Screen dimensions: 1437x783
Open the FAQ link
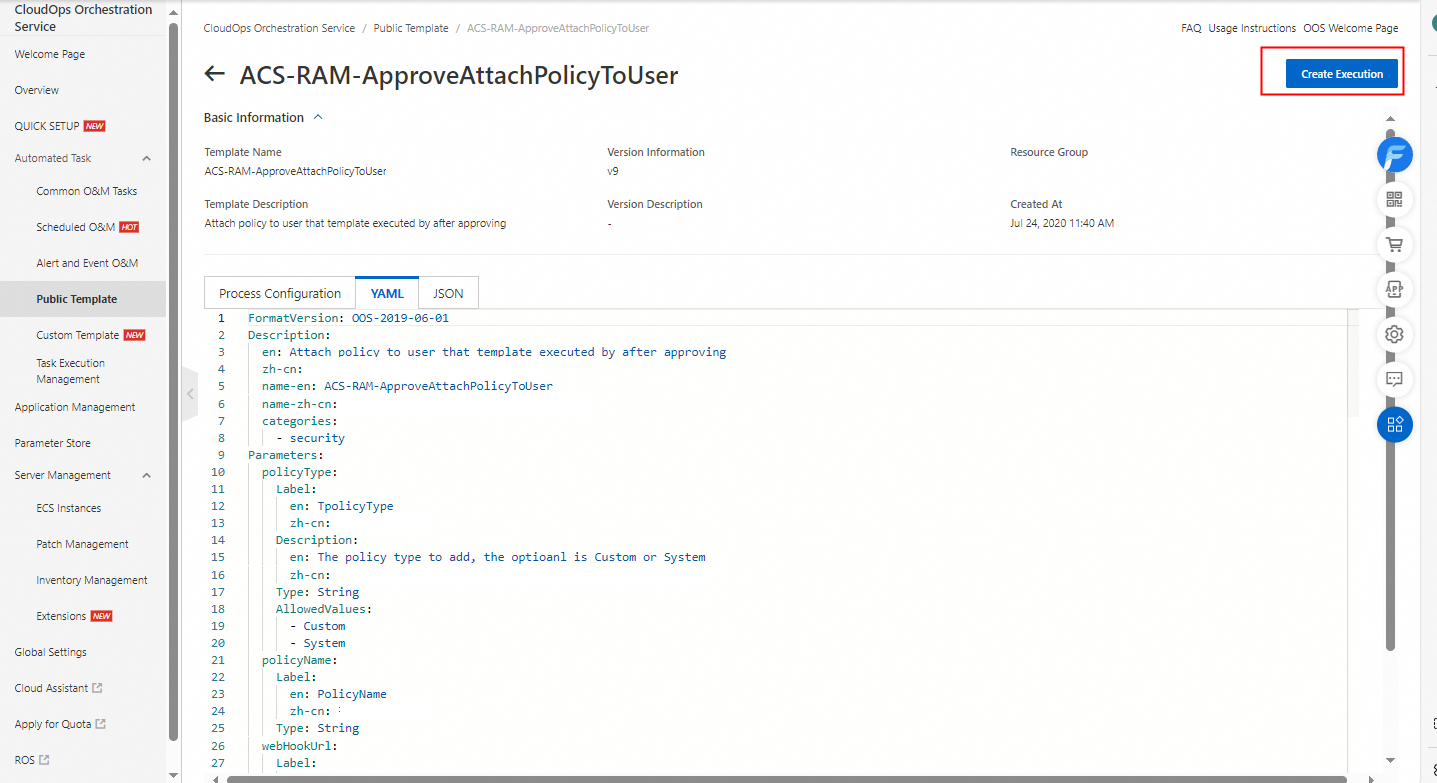tap(1191, 28)
